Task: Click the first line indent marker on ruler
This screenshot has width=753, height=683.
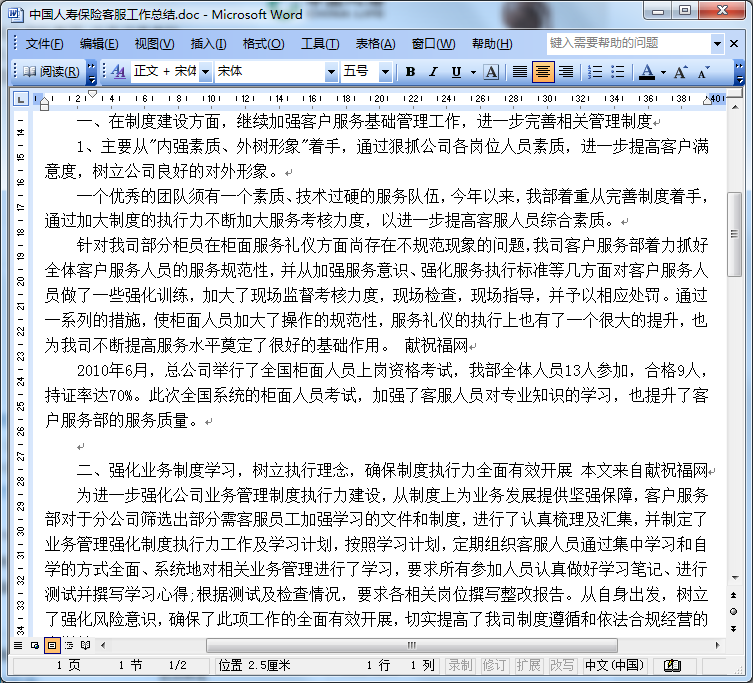Action: pyautogui.click(x=92, y=94)
